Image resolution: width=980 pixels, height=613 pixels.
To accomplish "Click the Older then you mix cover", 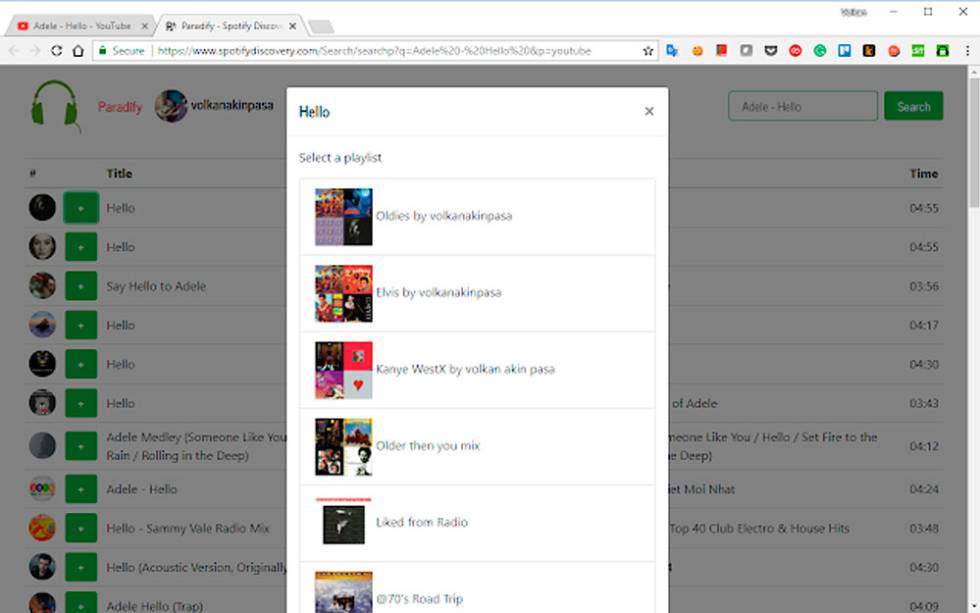I will tap(343, 447).
